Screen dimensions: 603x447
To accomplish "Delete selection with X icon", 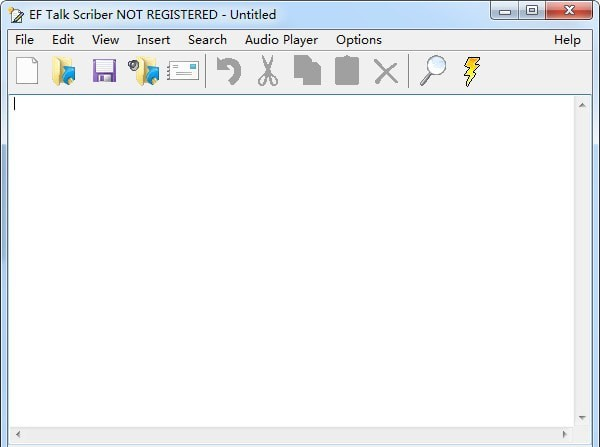I will point(386,73).
